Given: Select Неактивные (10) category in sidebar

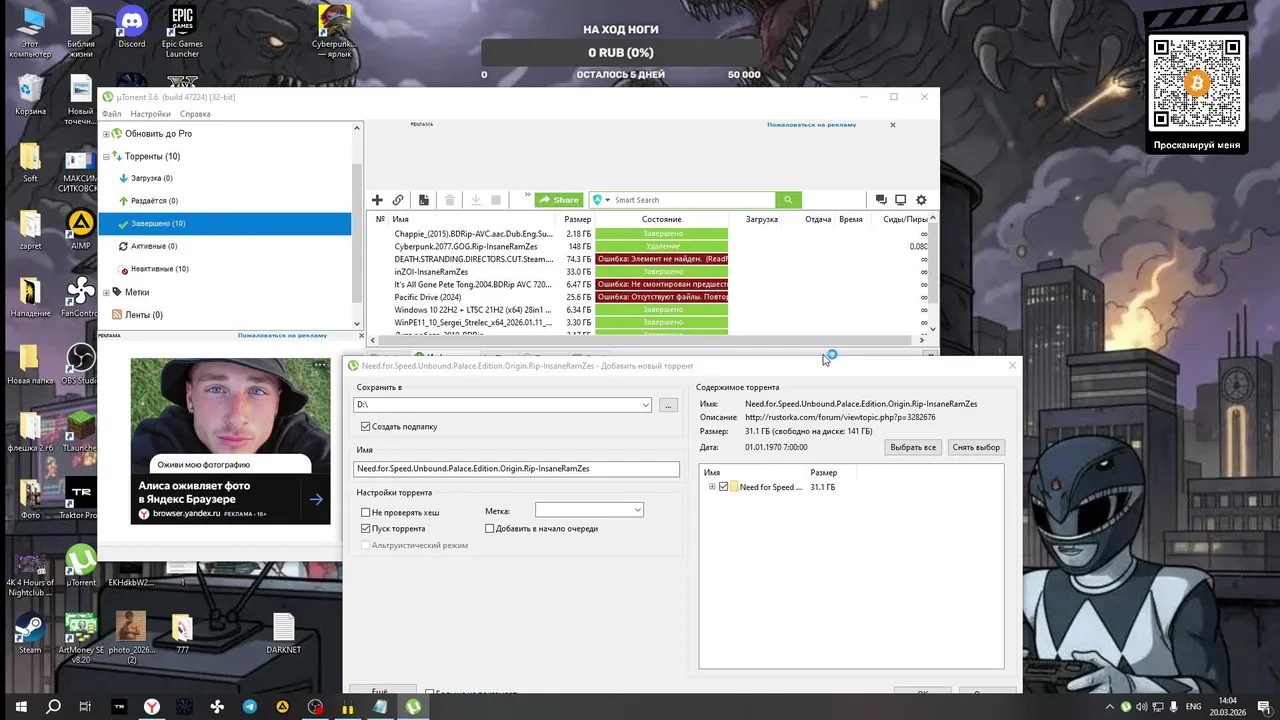Looking at the screenshot, I should tap(160, 269).
